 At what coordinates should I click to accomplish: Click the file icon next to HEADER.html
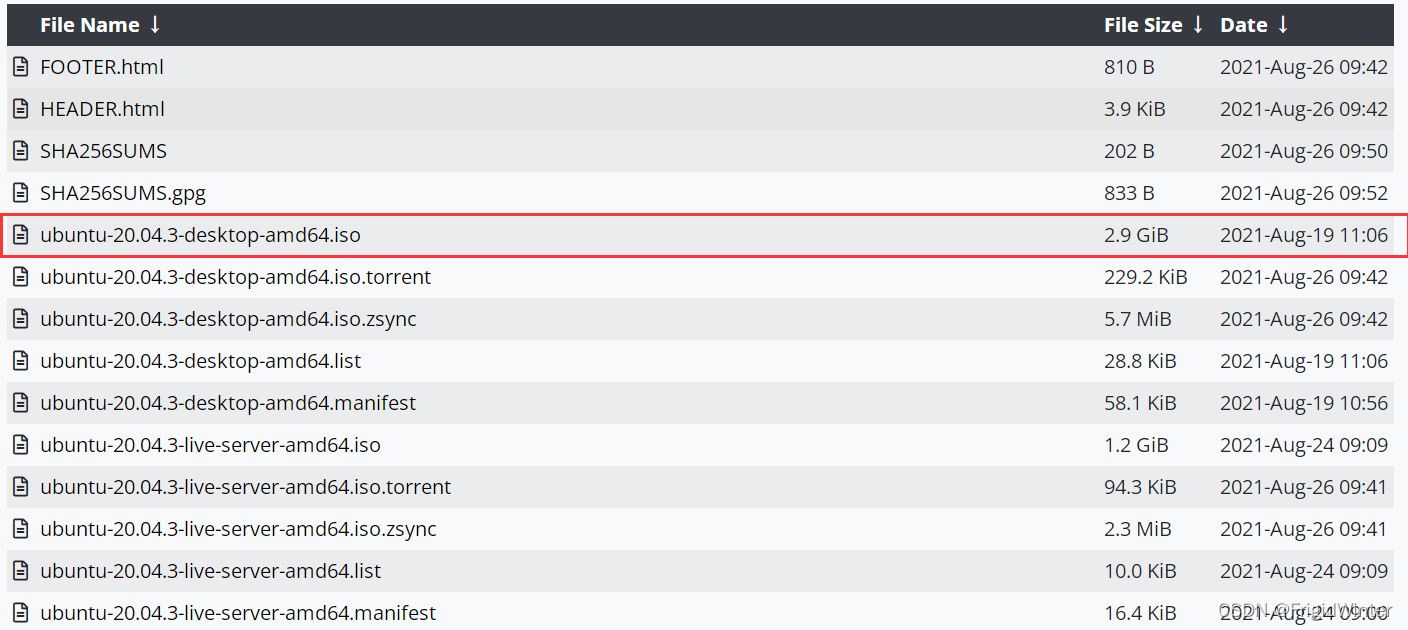(20, 109)
